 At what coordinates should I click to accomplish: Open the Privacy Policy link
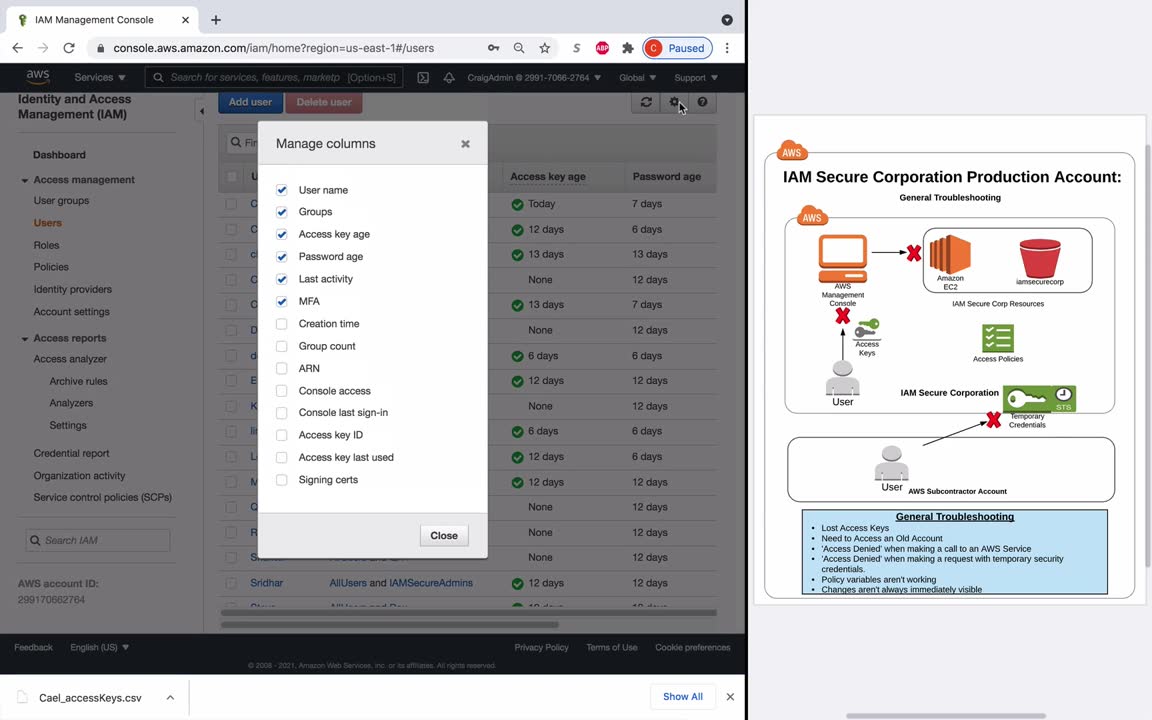click(541, 647)
